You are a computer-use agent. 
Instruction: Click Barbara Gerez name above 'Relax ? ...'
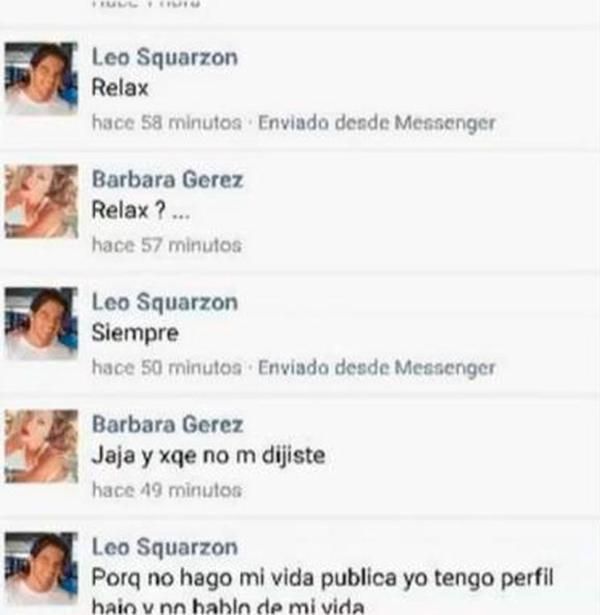pos(167,180)
